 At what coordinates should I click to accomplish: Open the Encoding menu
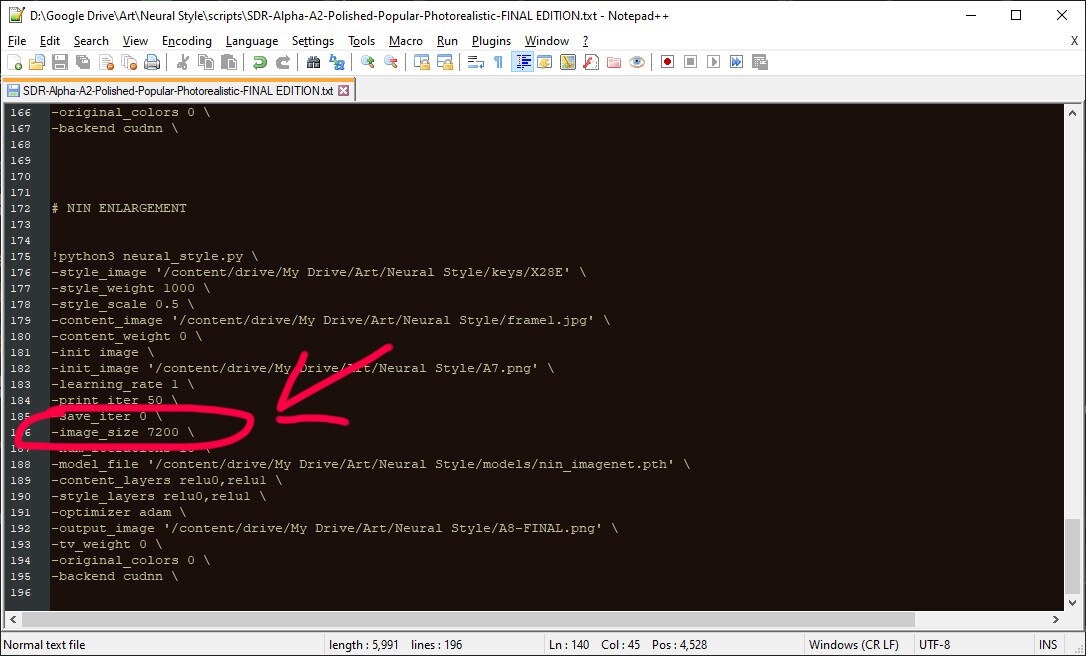[187, 41]
